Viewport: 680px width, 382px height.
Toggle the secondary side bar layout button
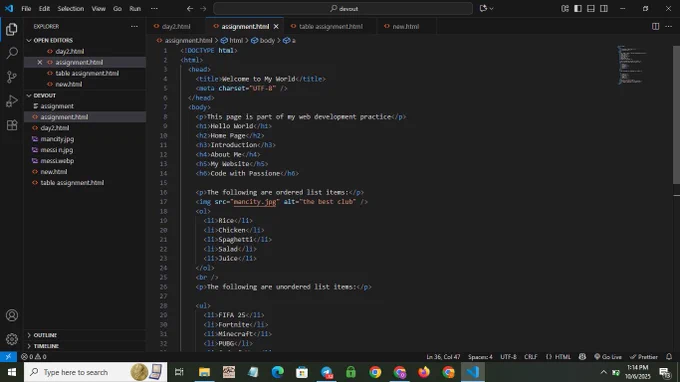(604, 9)
